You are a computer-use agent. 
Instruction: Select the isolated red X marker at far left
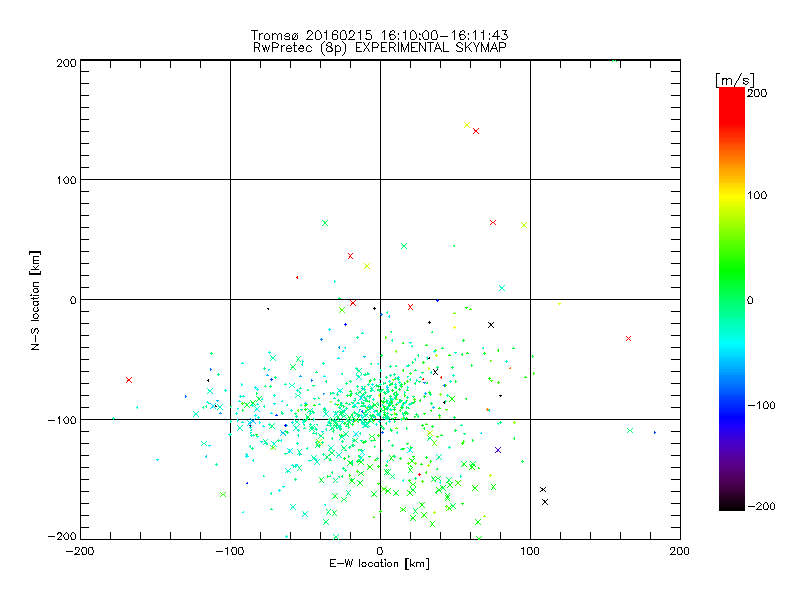click(129, 380)
